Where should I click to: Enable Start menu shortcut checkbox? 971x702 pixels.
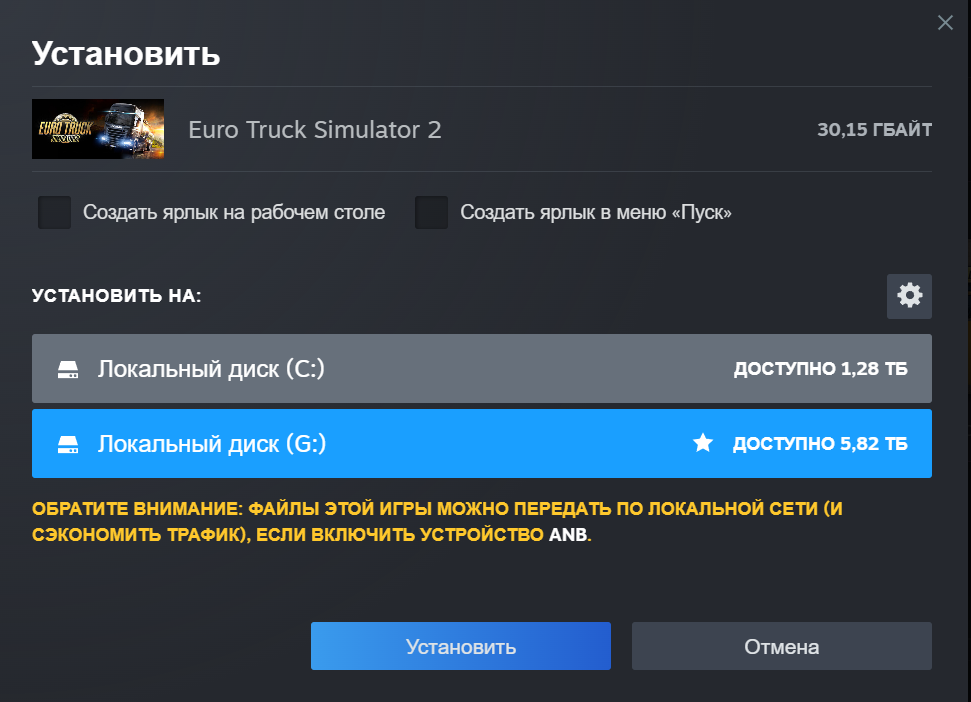pyautogui.click(x=431, y=213)
